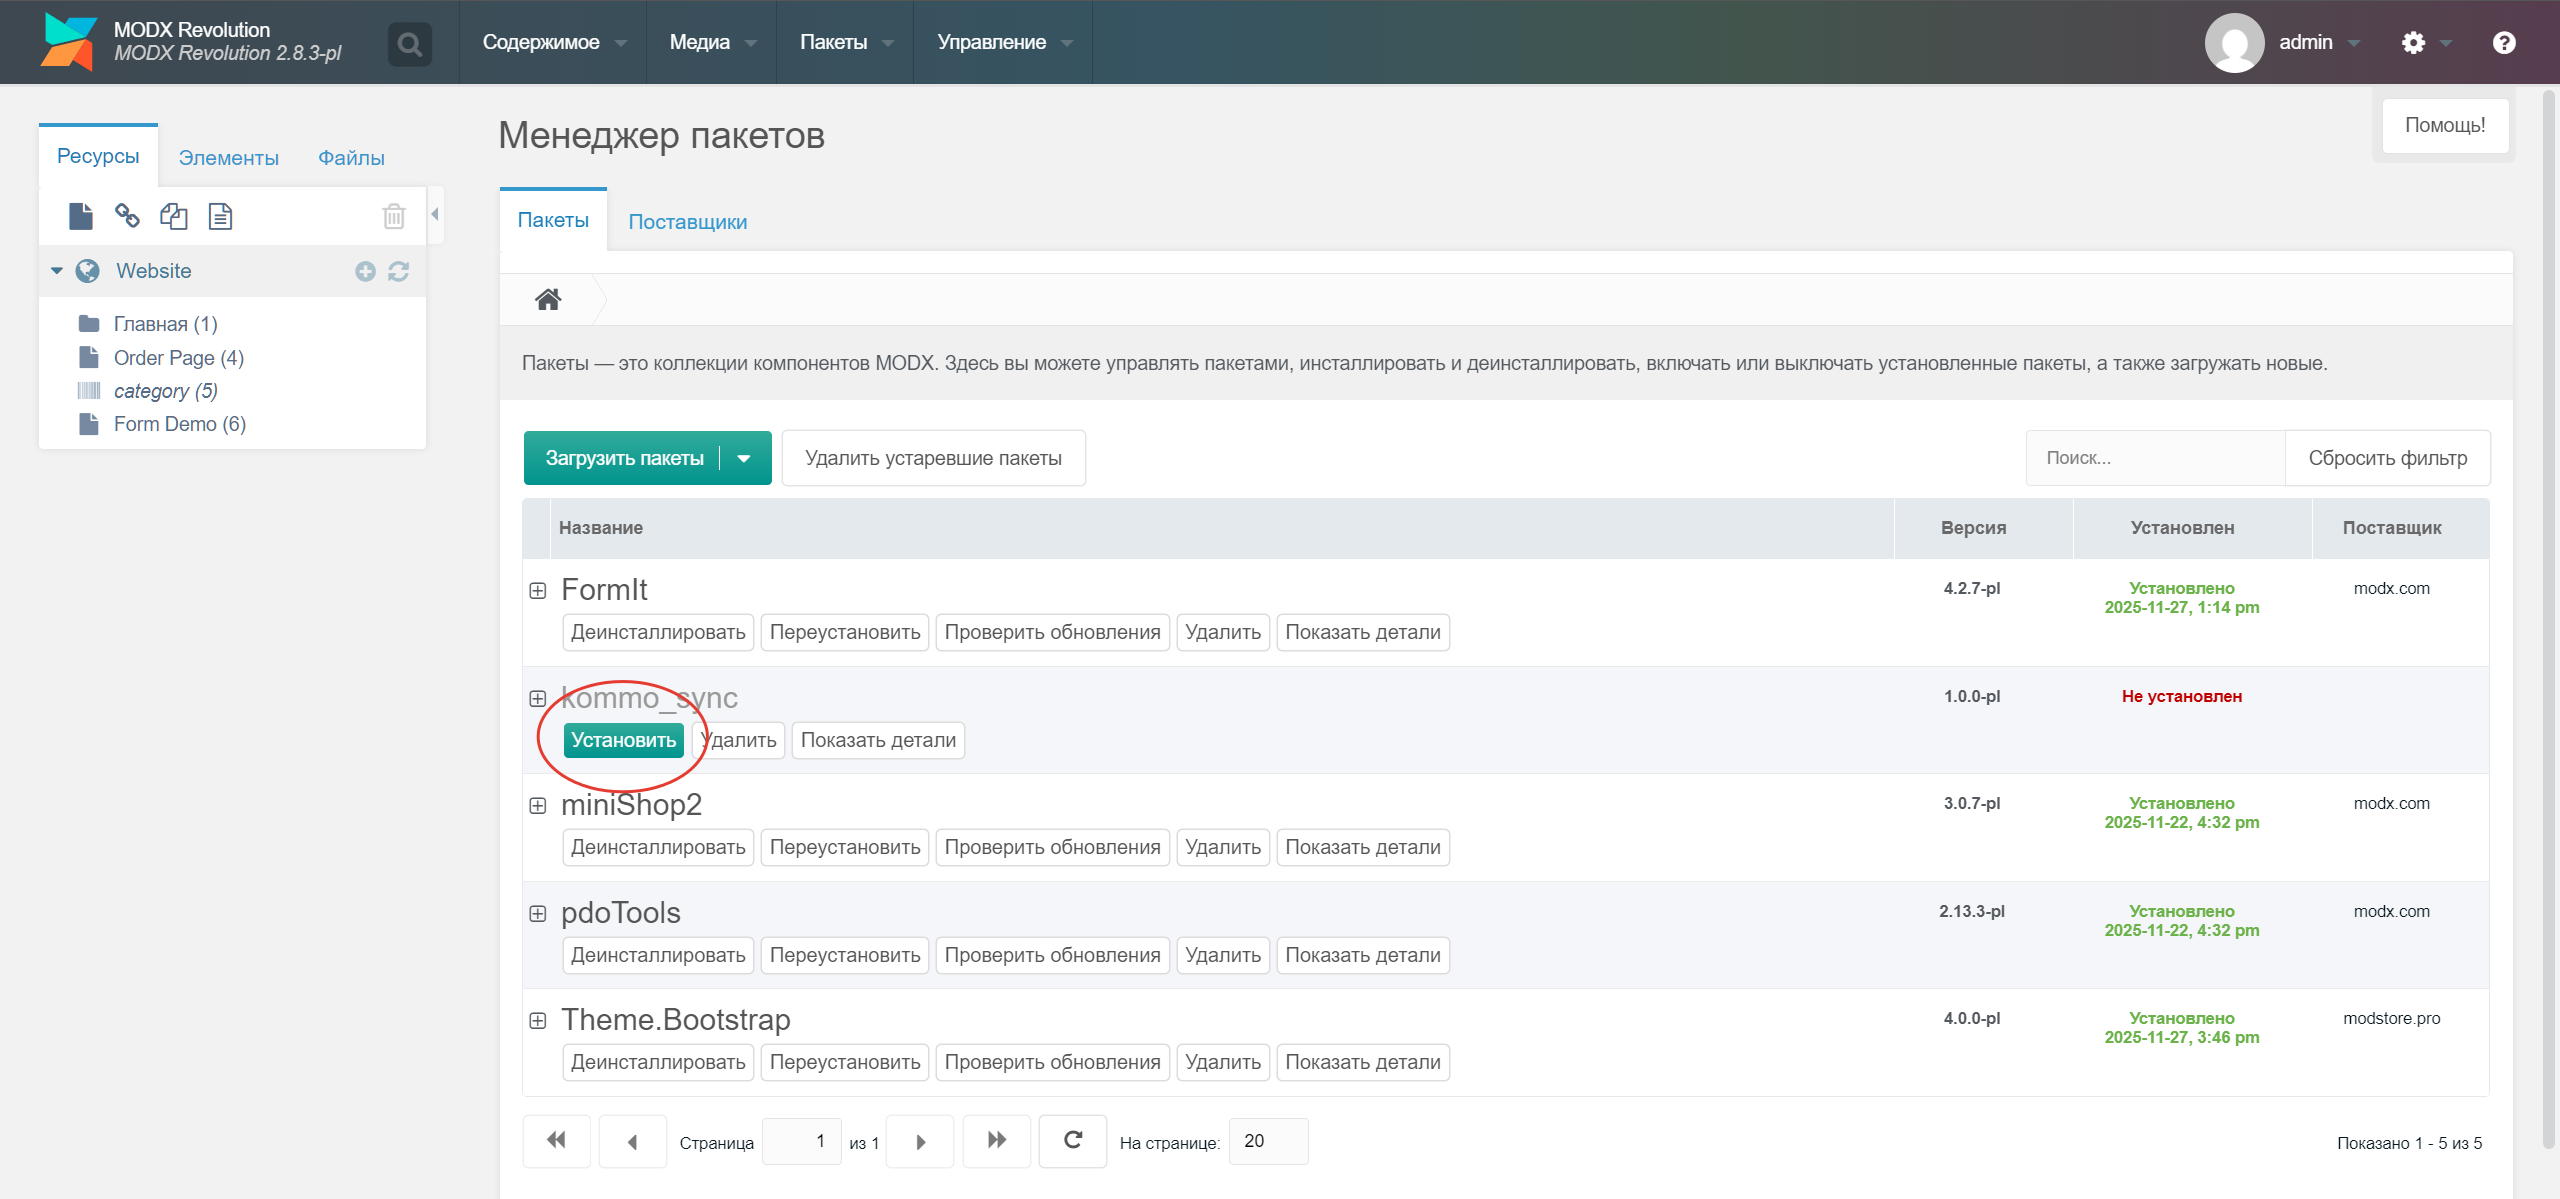
Task: Expand the pdoTools package row
Action: click(538, 914)
